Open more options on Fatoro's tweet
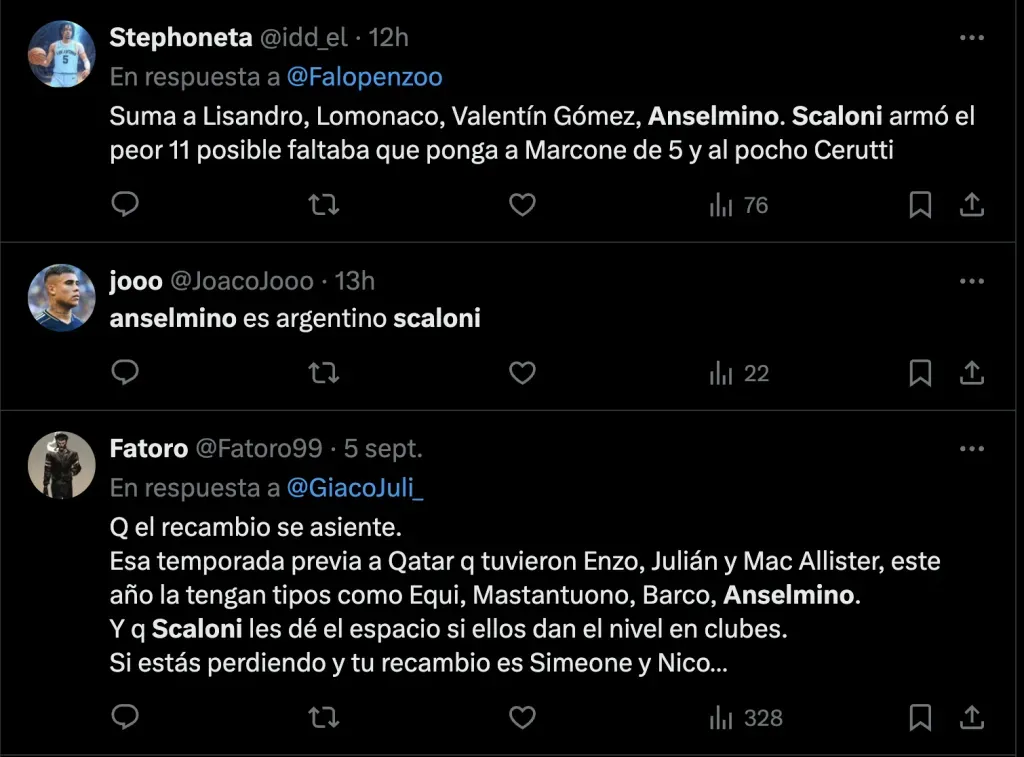The height and width of the screenshot is (757, 1024). point(971,449)
